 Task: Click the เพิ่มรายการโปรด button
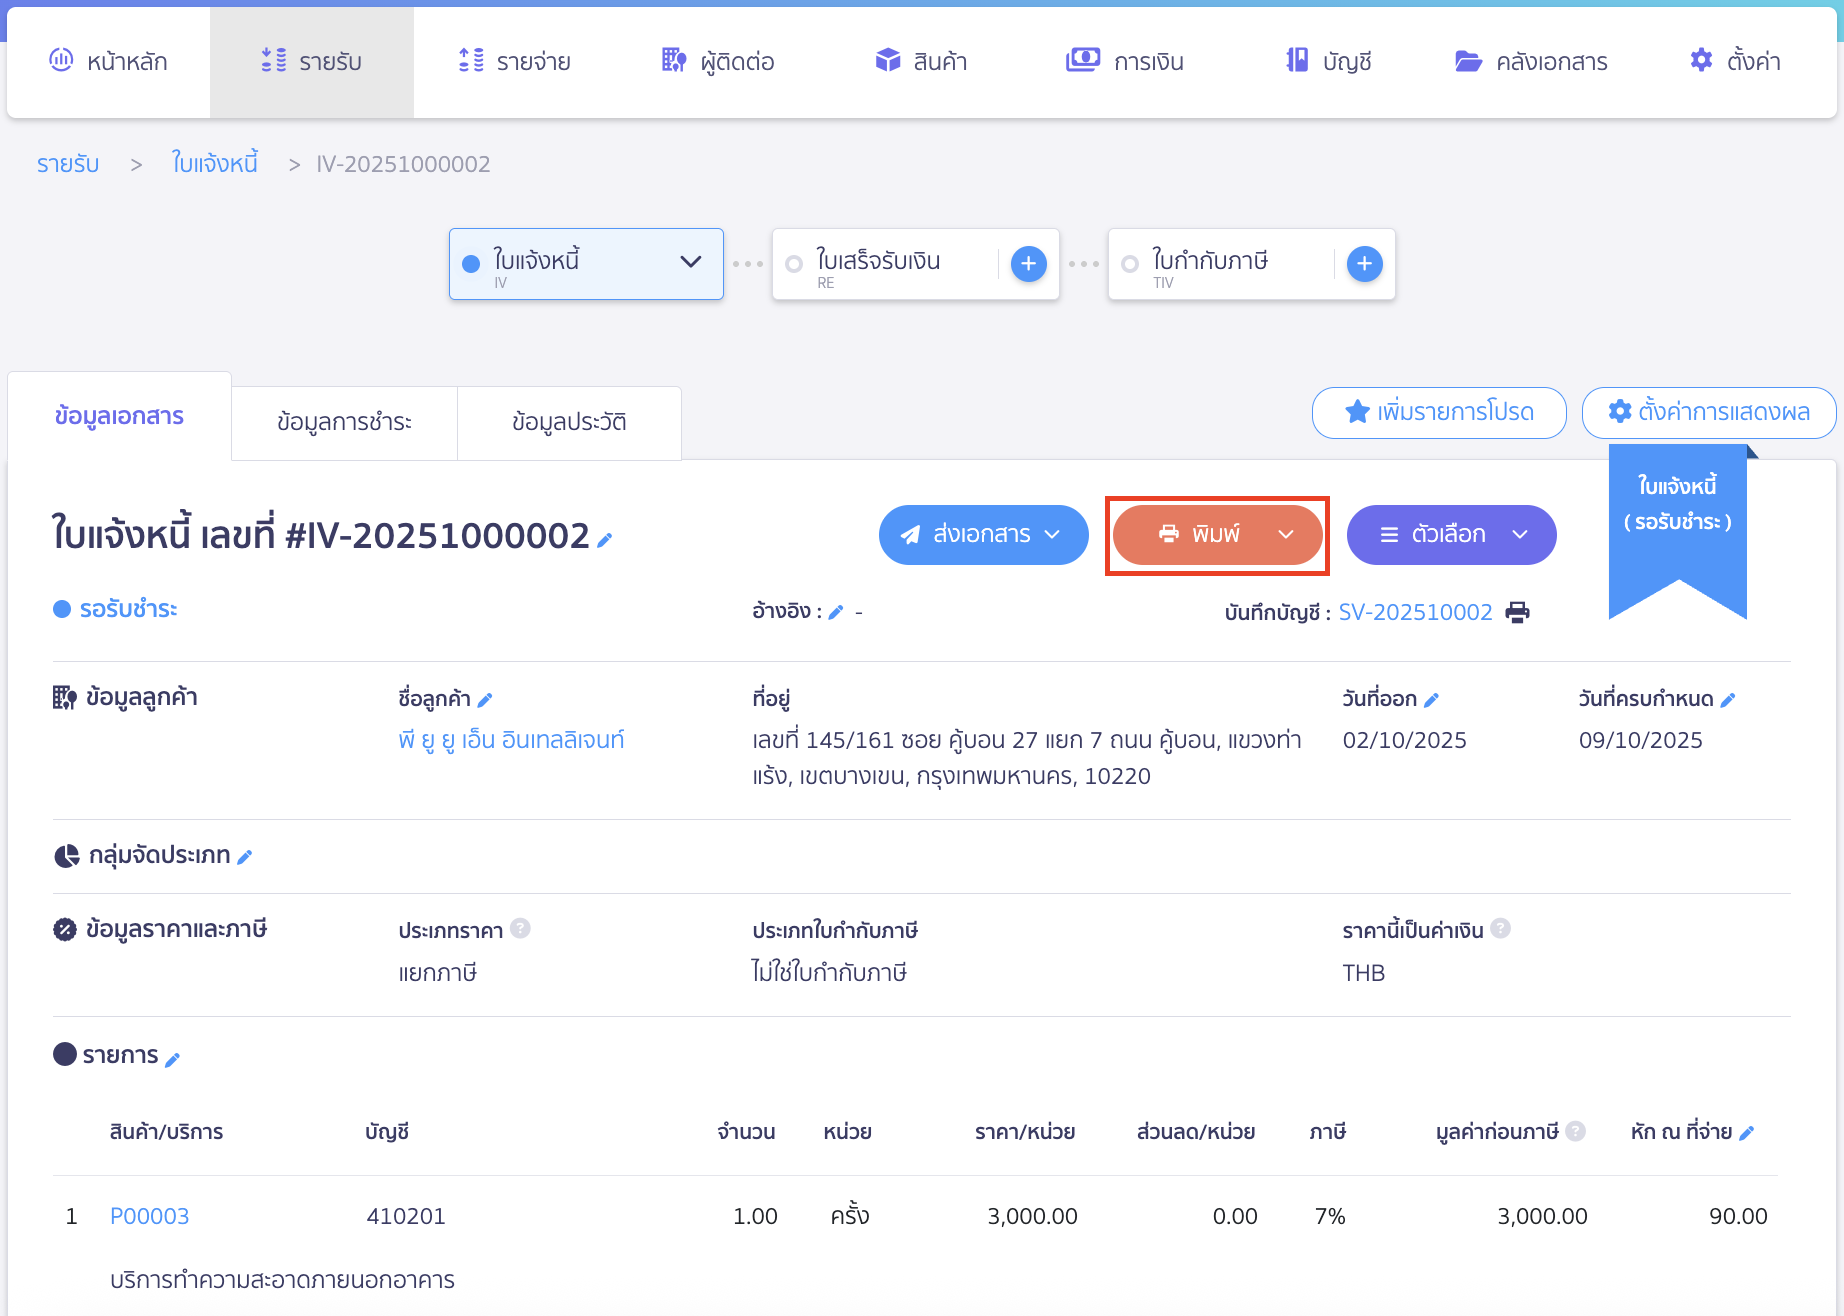1438,412
